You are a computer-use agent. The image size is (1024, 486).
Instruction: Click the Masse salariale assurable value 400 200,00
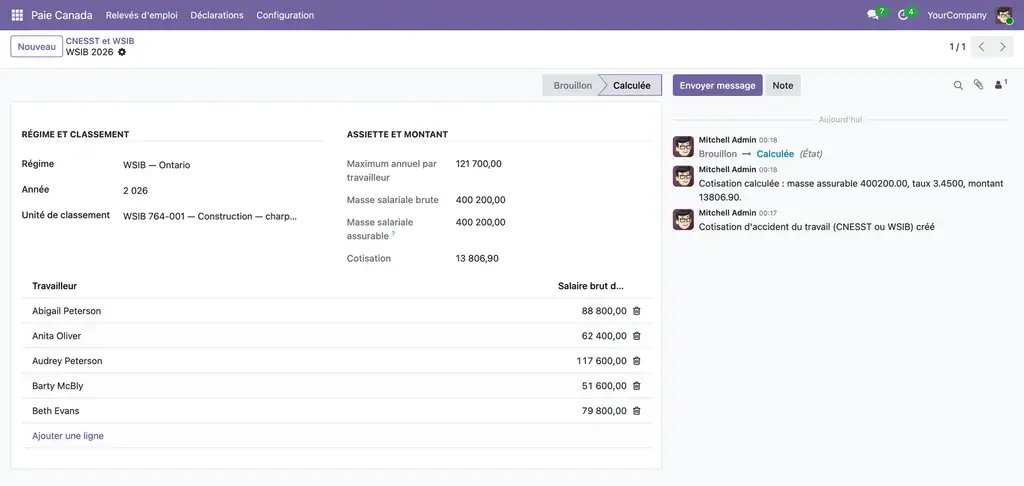(481, 223)
